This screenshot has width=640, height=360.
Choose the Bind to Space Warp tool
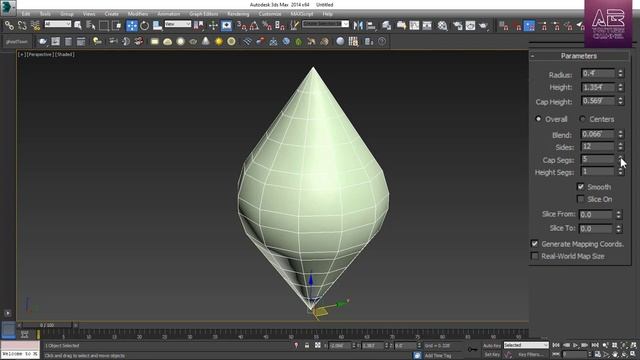(x=36, y=26)
